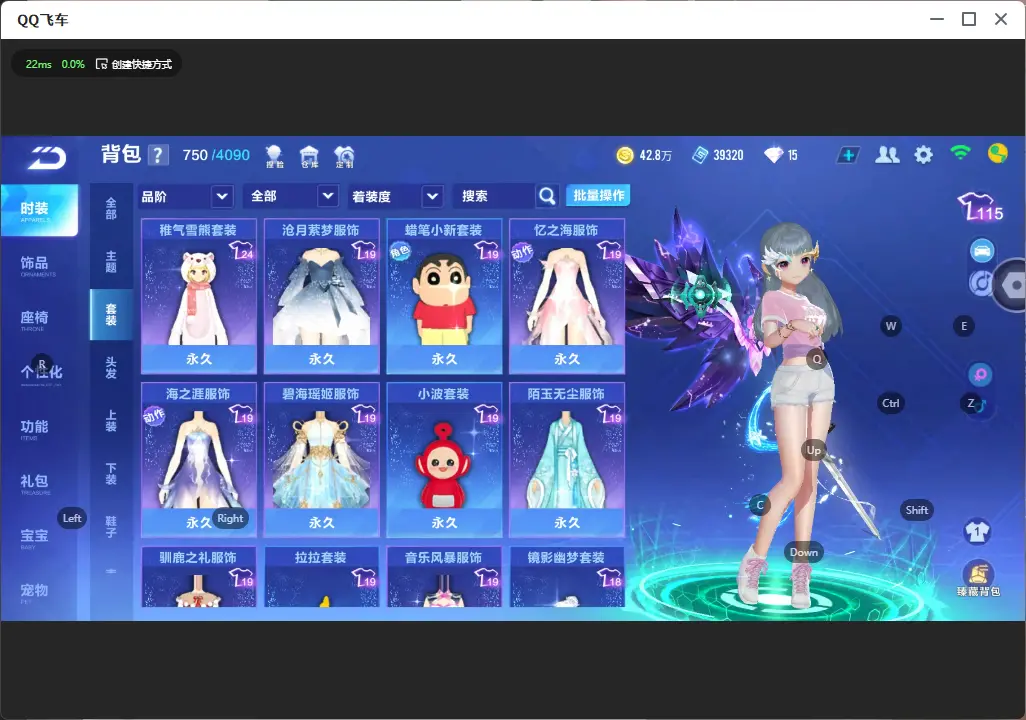
Task: Expand the 着装度 sort dropdown
Action: 395,196
